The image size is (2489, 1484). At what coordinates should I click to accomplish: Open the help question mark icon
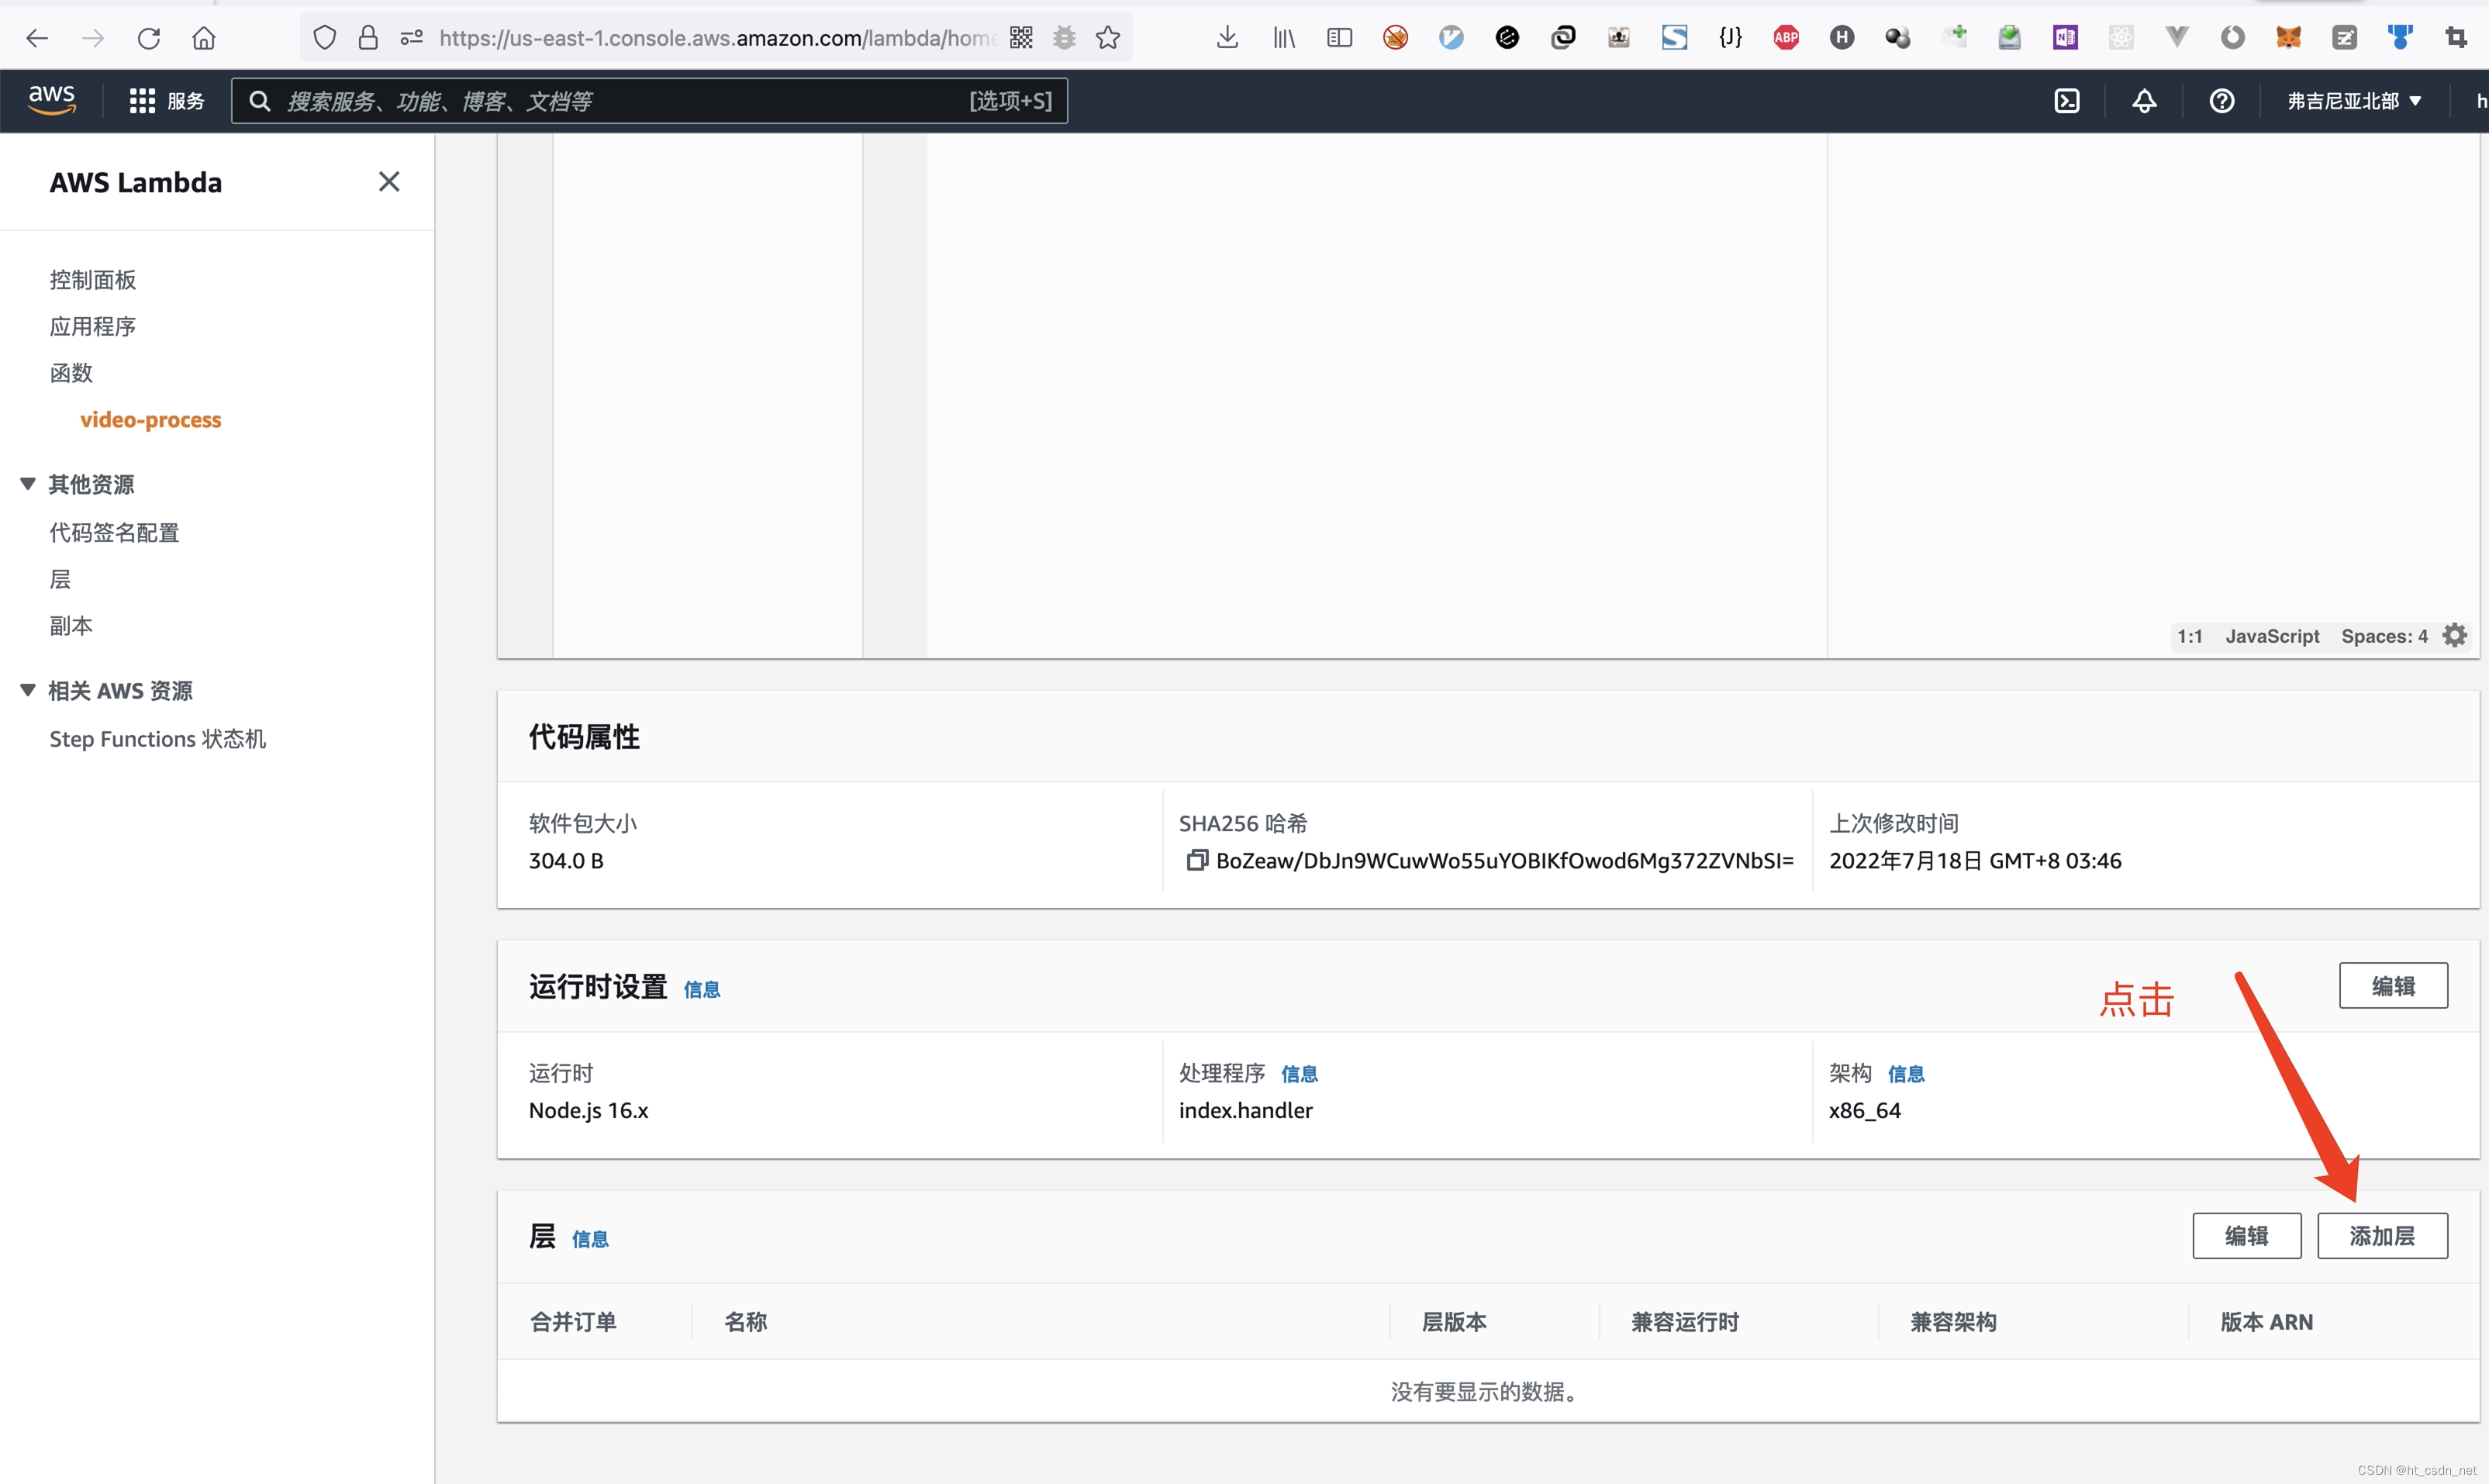(x=2221, y=101)
